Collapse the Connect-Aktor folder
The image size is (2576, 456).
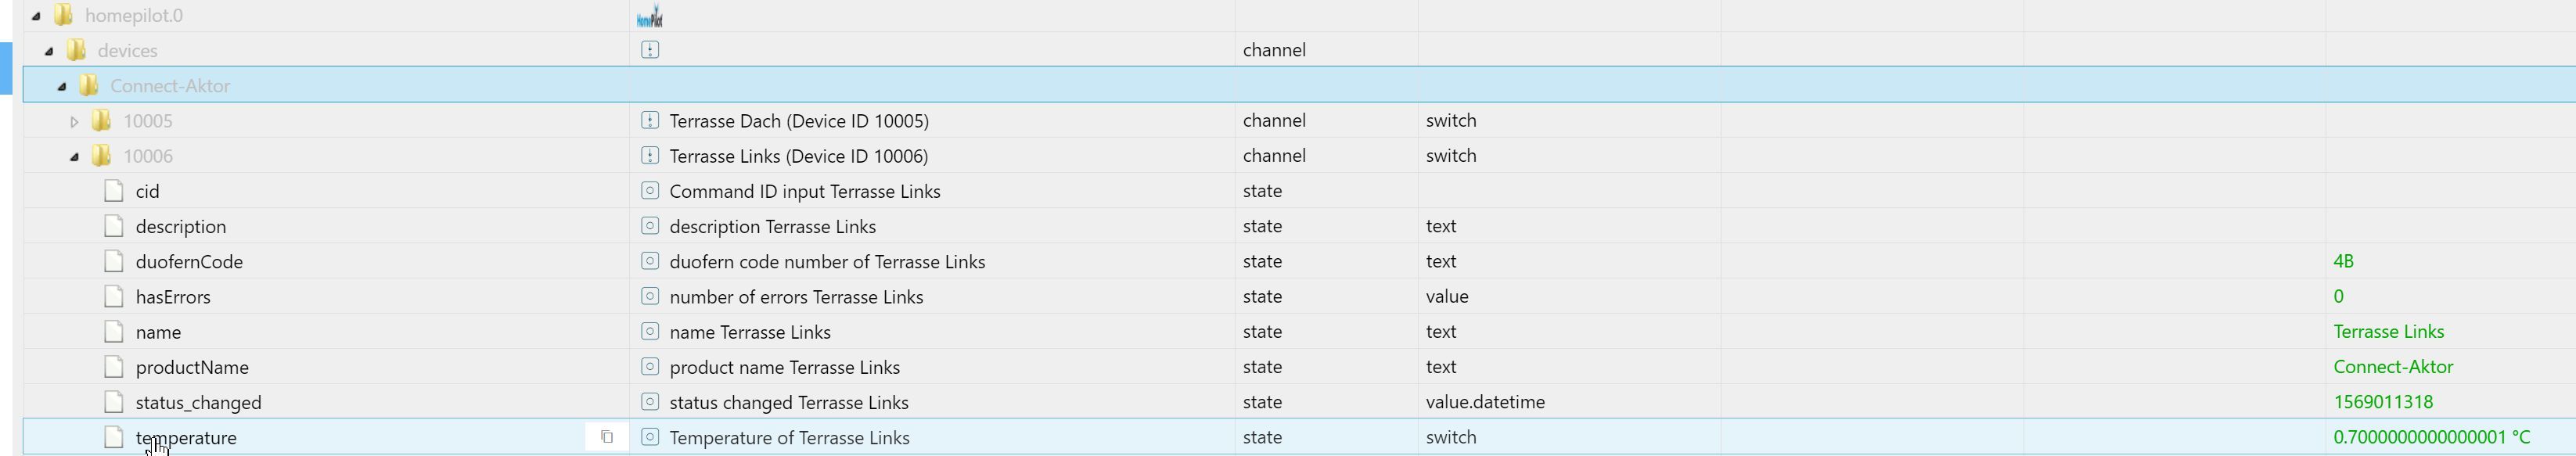62,86
